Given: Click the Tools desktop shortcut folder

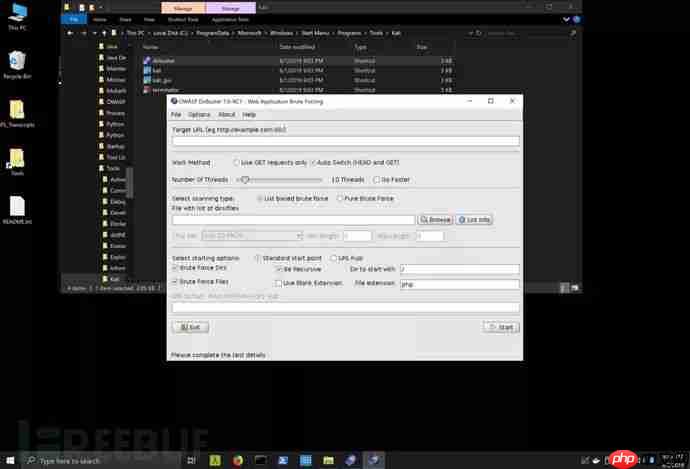Looking at the screenshot, I should (17, 161).
